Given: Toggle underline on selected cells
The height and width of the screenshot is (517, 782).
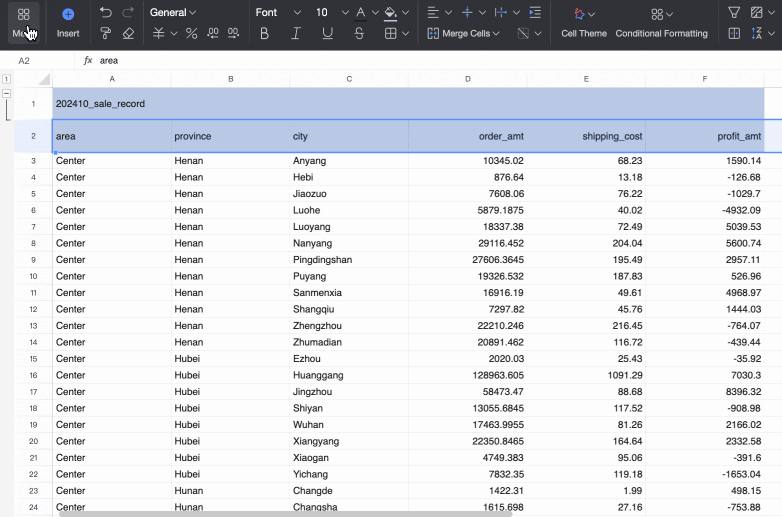Looking at the screenshot, I should click(328, 33).
